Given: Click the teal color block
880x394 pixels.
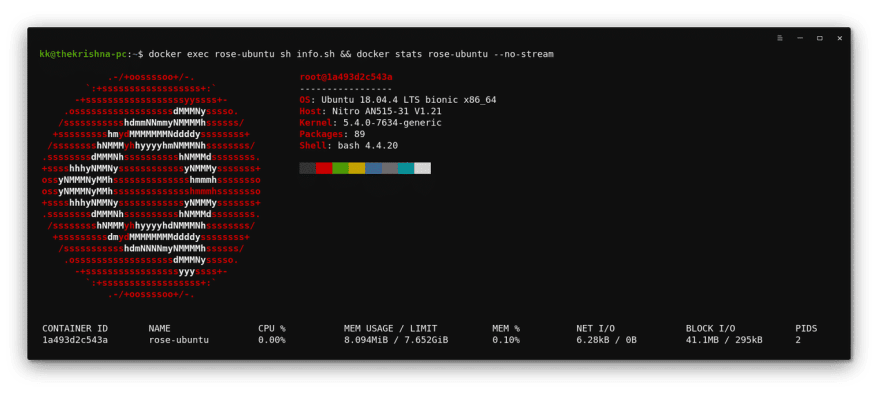Looking at the screenshot, I should click(406, 168).
